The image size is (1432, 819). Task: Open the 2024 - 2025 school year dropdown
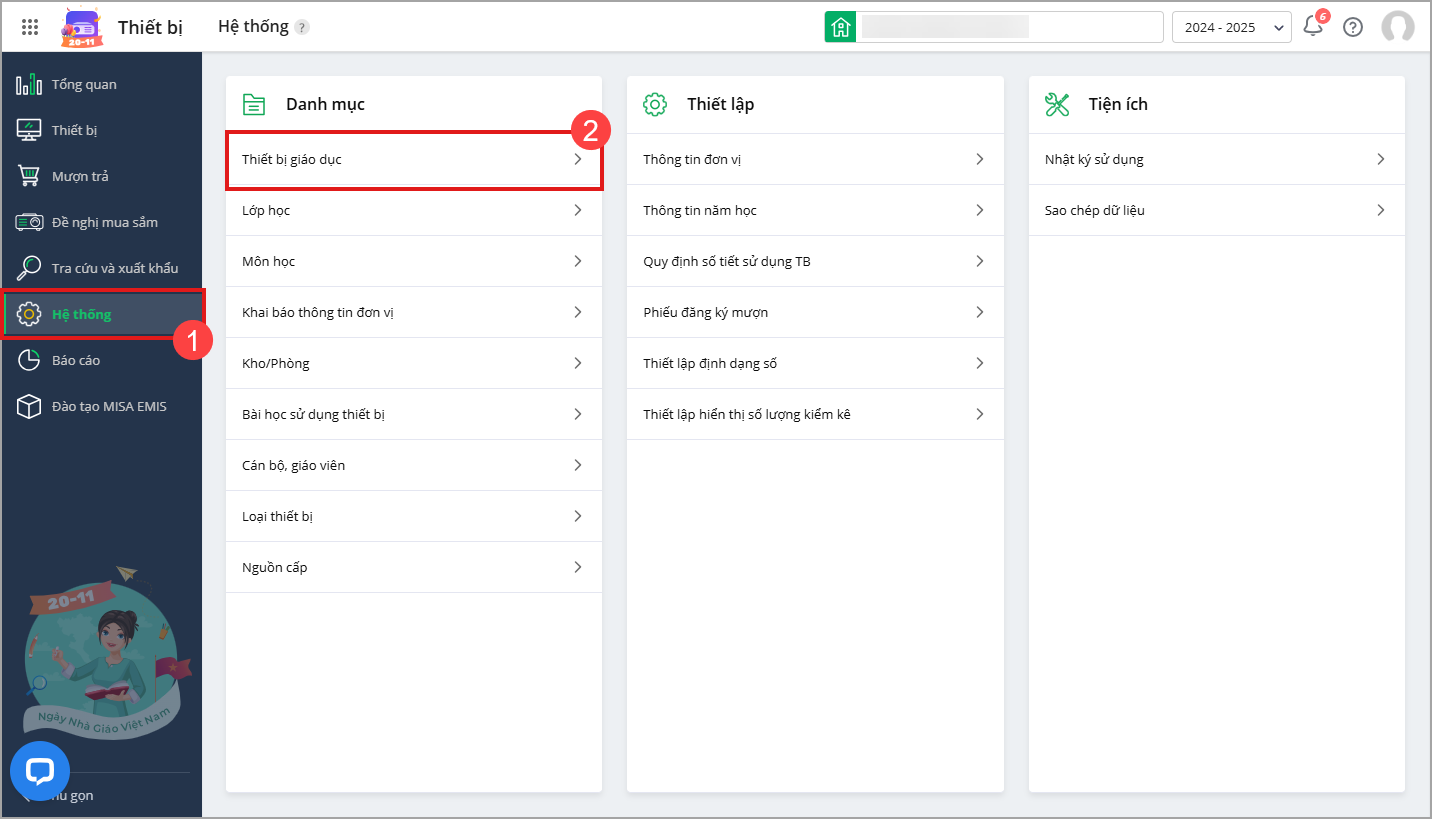tap(1231, 27)
